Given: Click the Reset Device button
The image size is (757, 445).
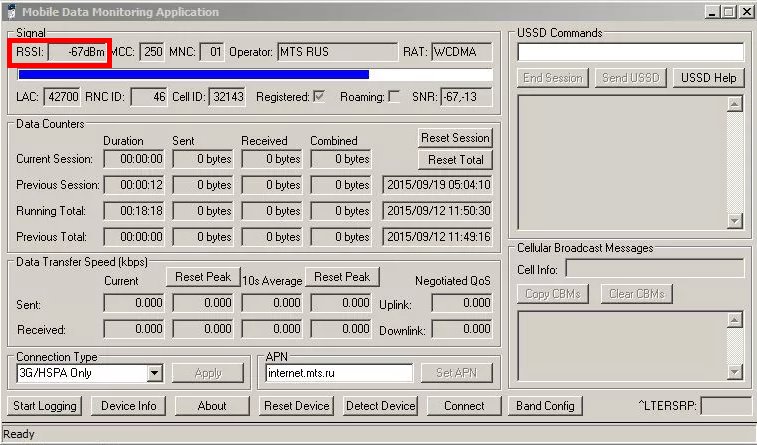Looking at the screenshot, I should [296, 406].
